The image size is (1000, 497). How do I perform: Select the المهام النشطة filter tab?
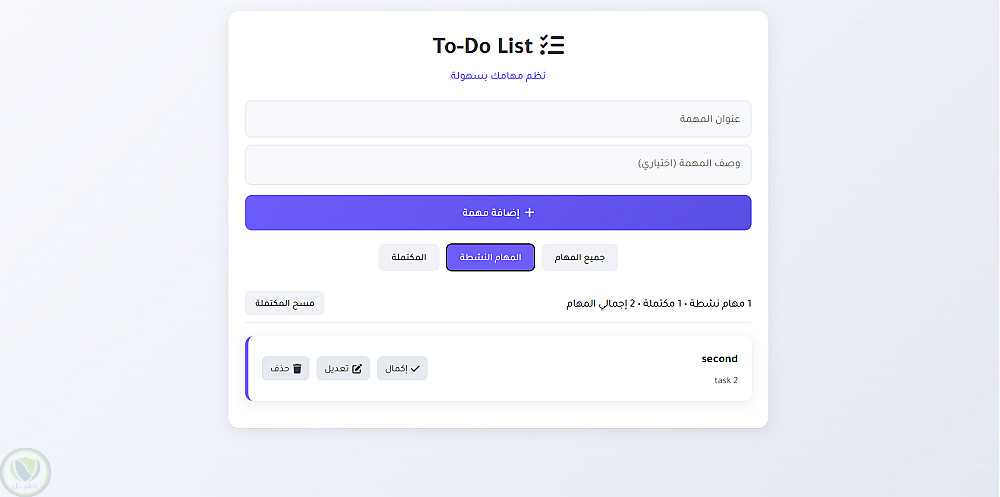[x=490, y=258]
